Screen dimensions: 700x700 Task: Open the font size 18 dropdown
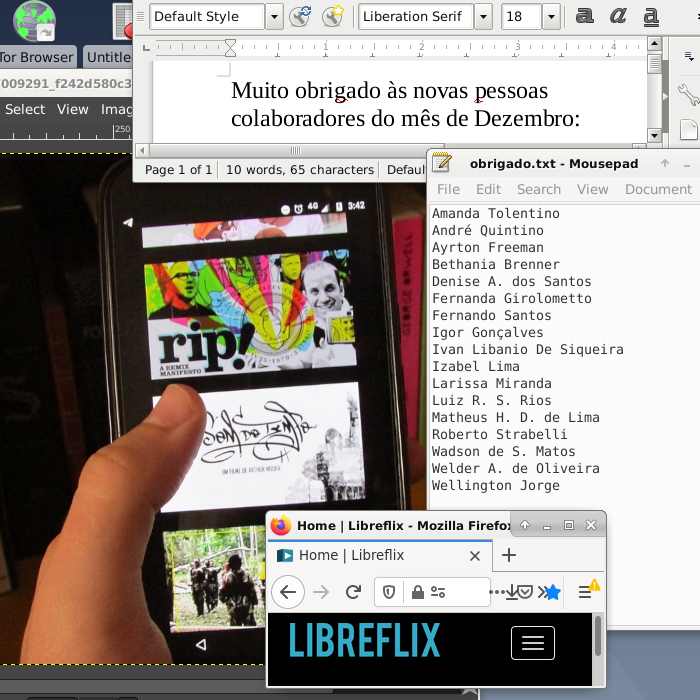pos(551,16)
